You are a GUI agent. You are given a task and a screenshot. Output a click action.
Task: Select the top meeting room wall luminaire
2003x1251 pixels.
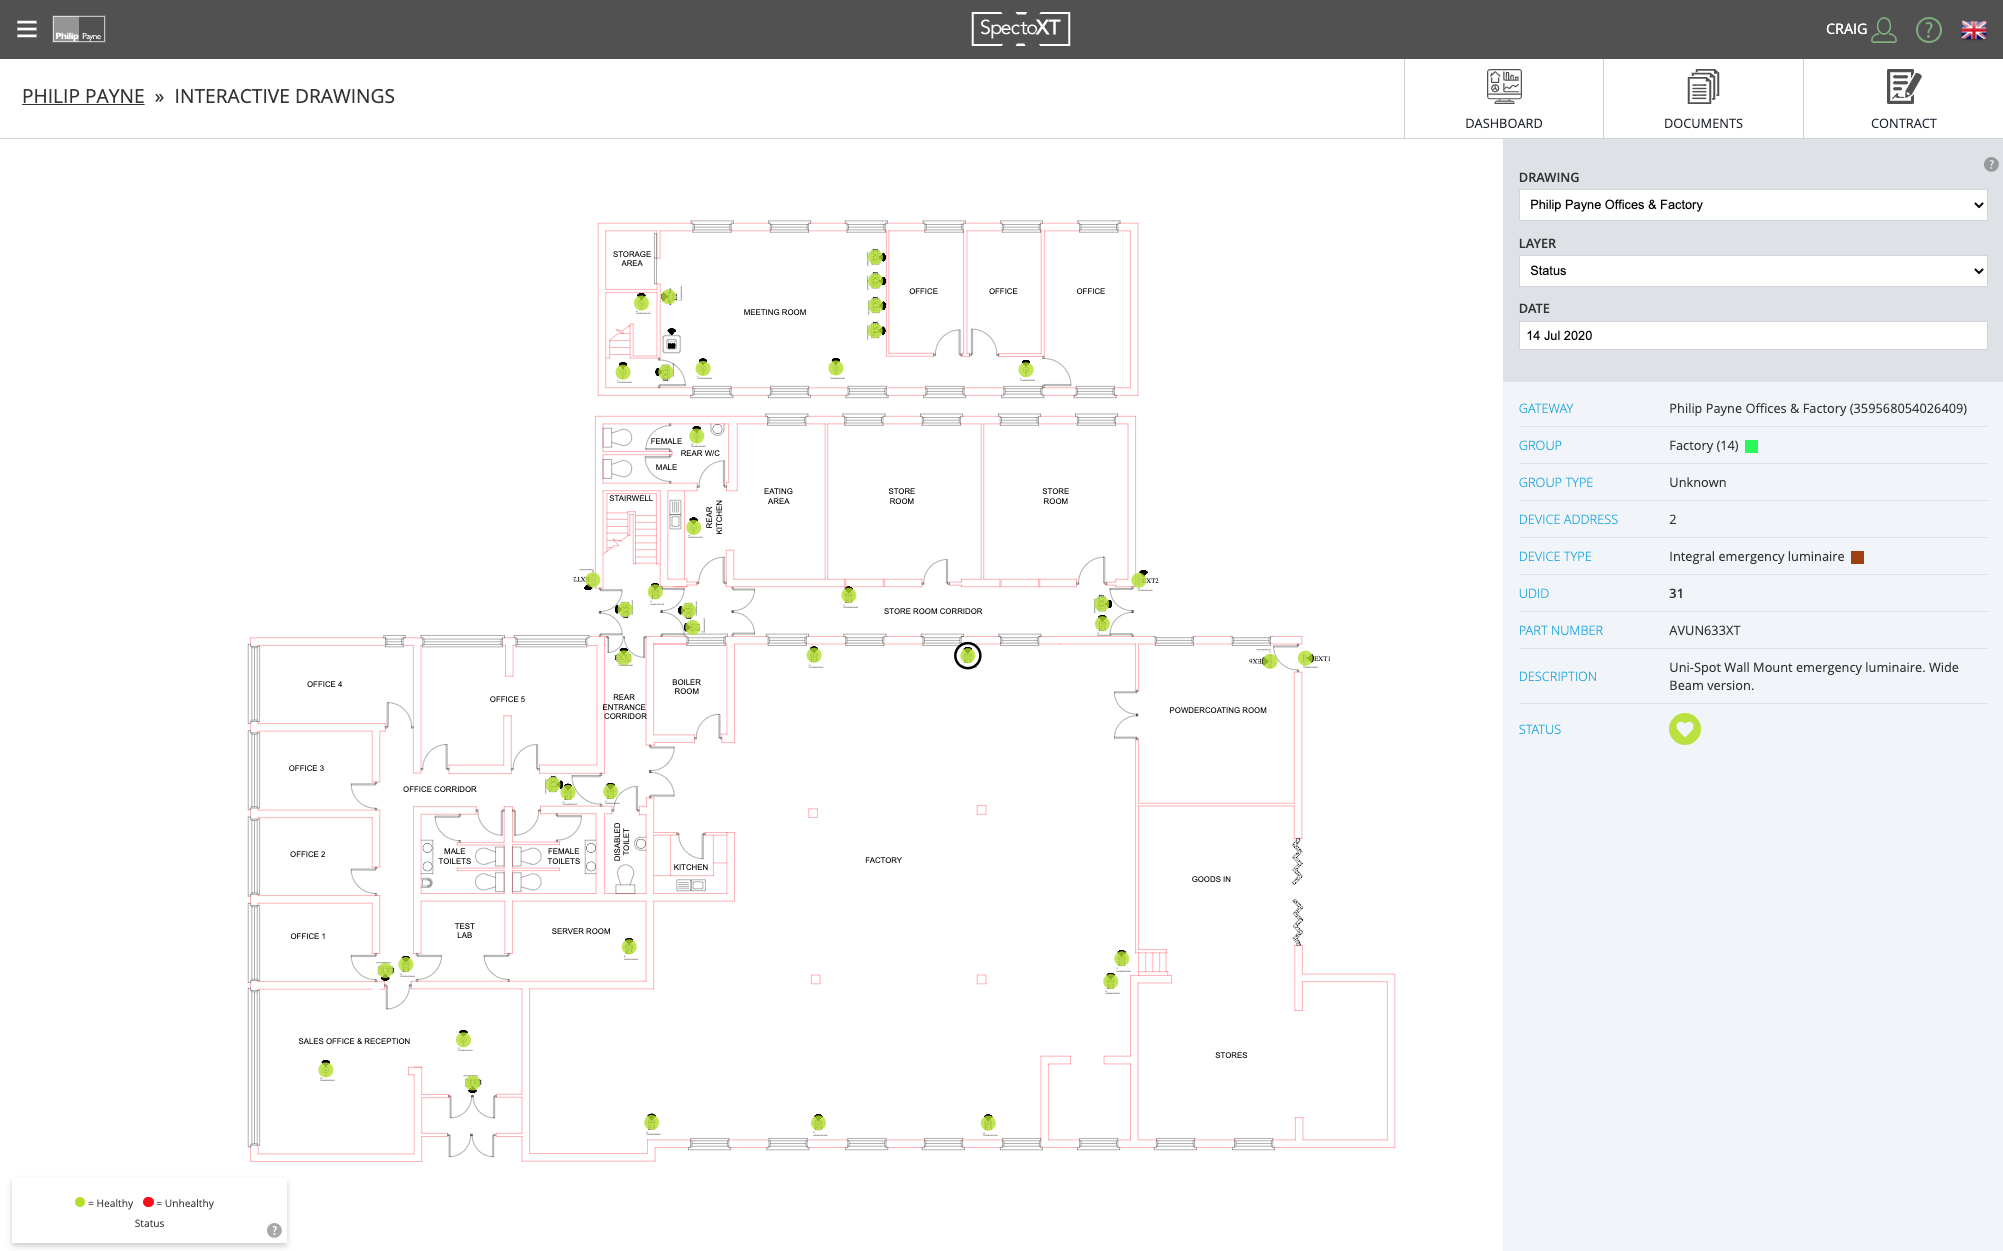click(875, 257)
